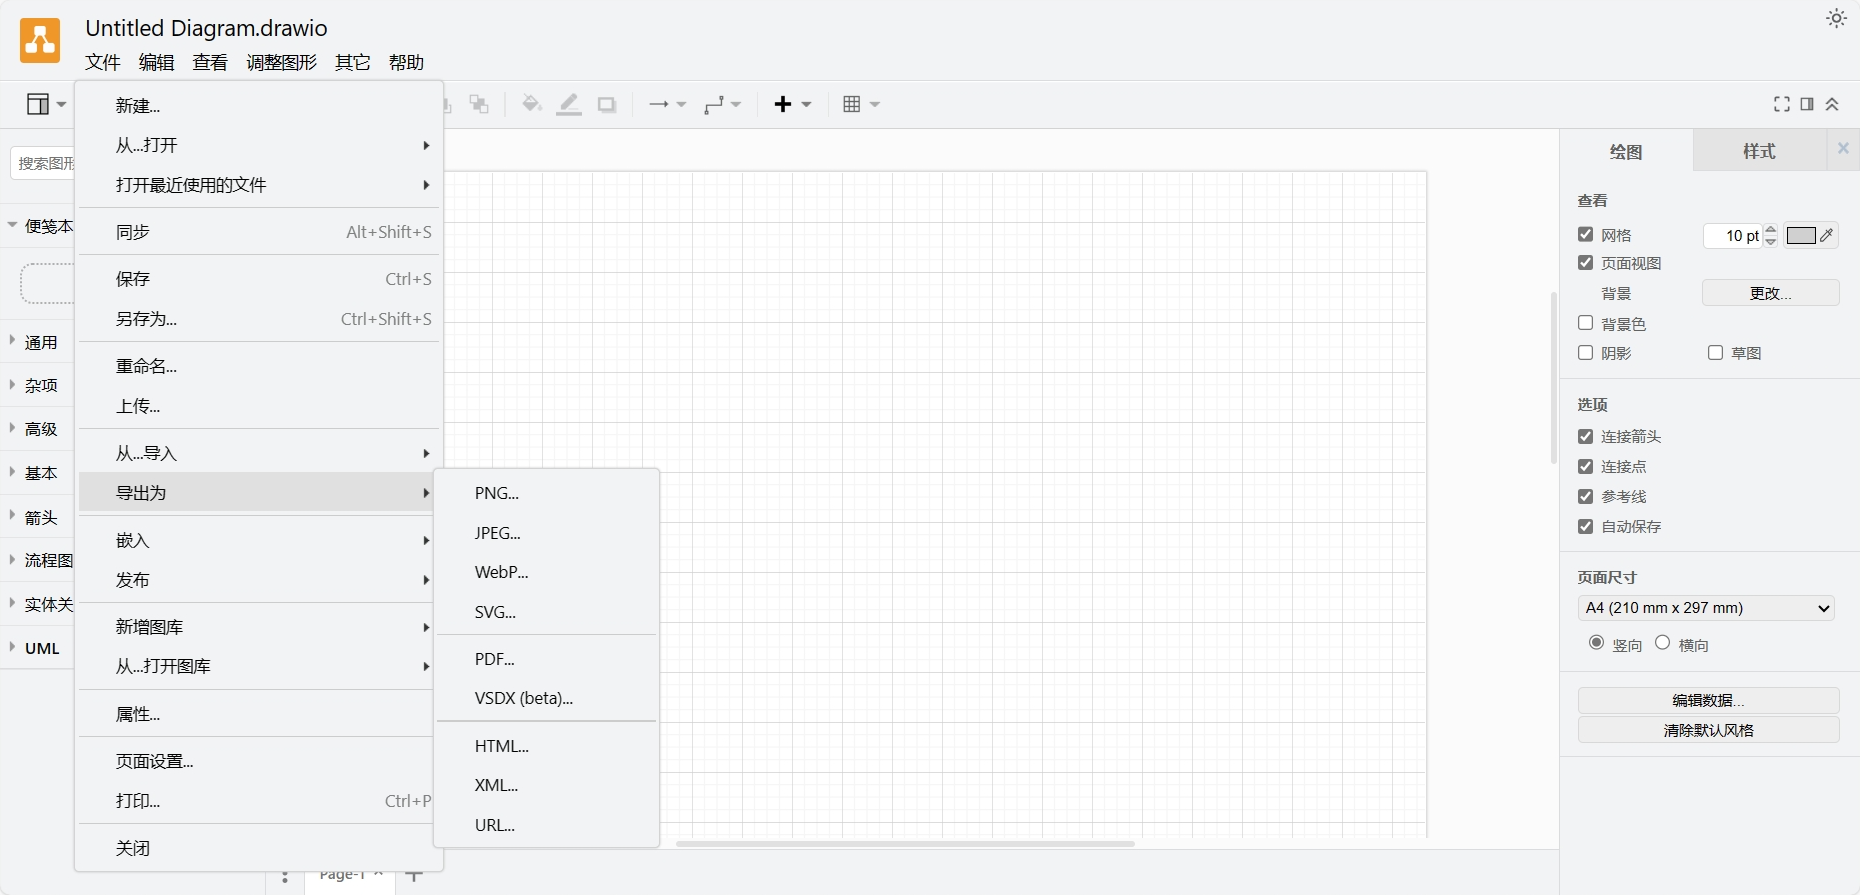Toggle the shadow icon in toolbar

point(607,105)
